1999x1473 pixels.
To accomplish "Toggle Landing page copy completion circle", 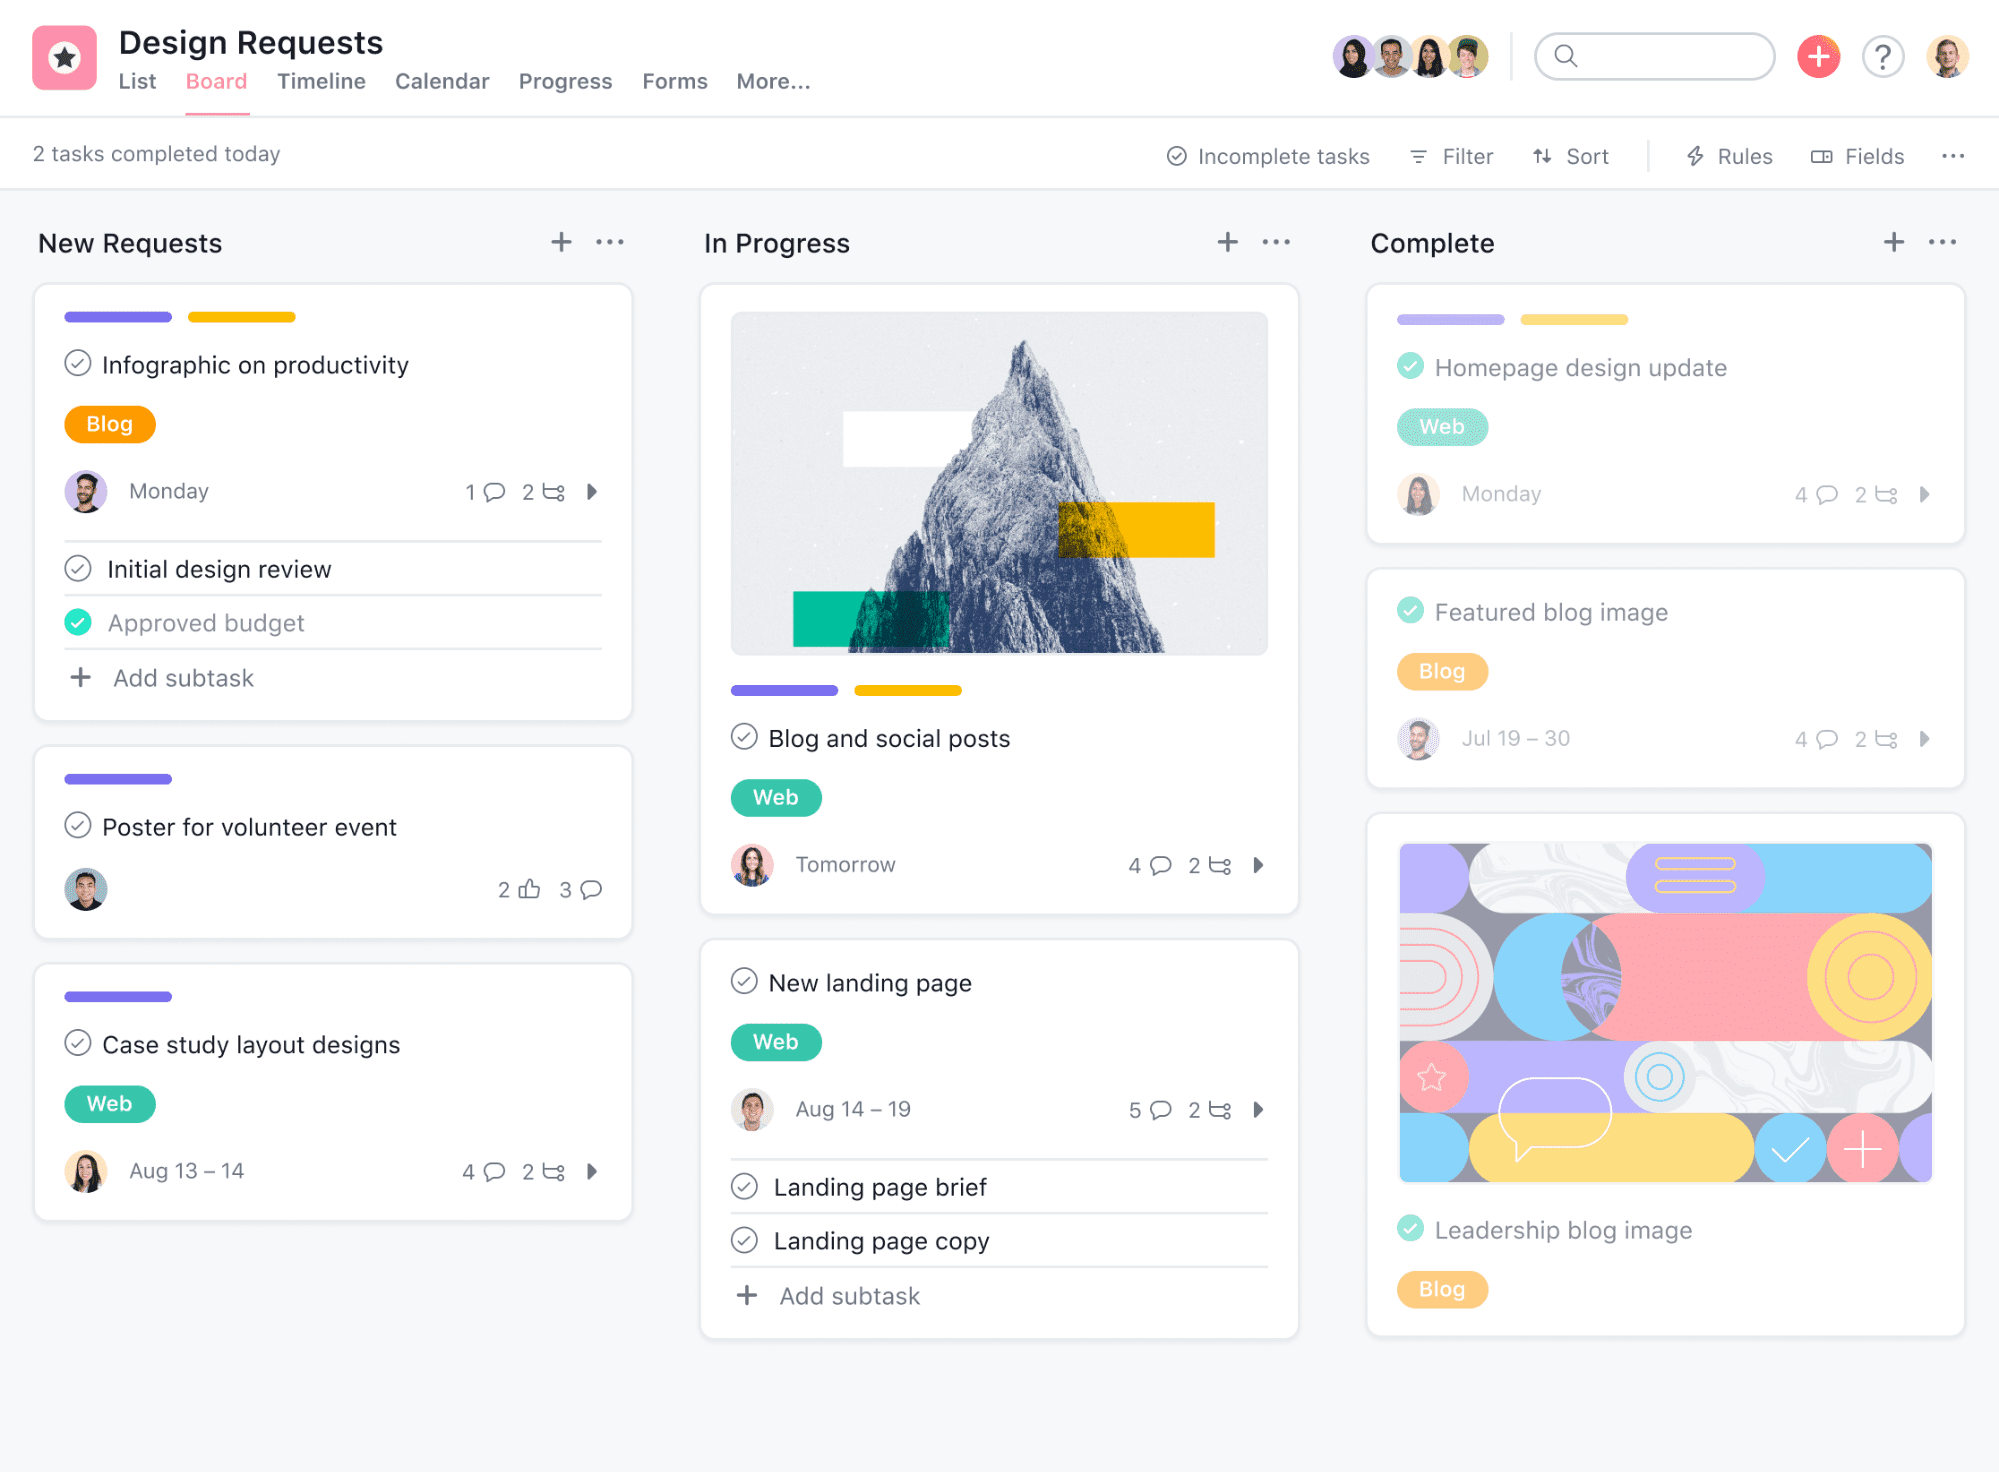I will [x=747, y=1240].
